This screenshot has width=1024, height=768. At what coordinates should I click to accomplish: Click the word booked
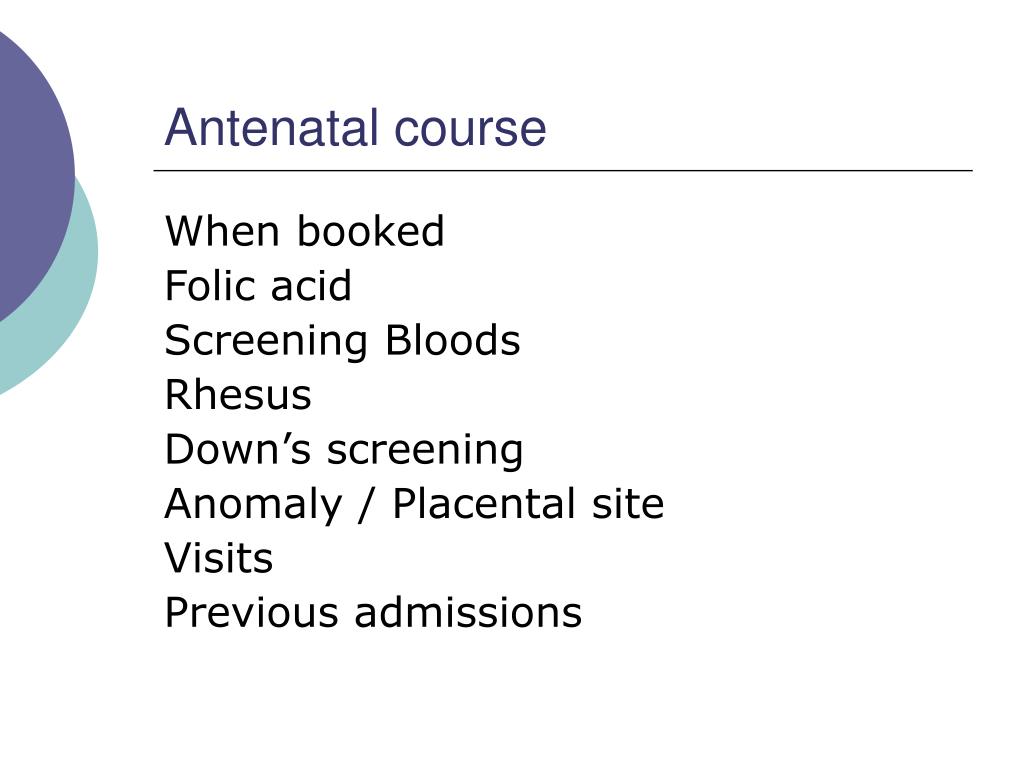tap(371, 231)
